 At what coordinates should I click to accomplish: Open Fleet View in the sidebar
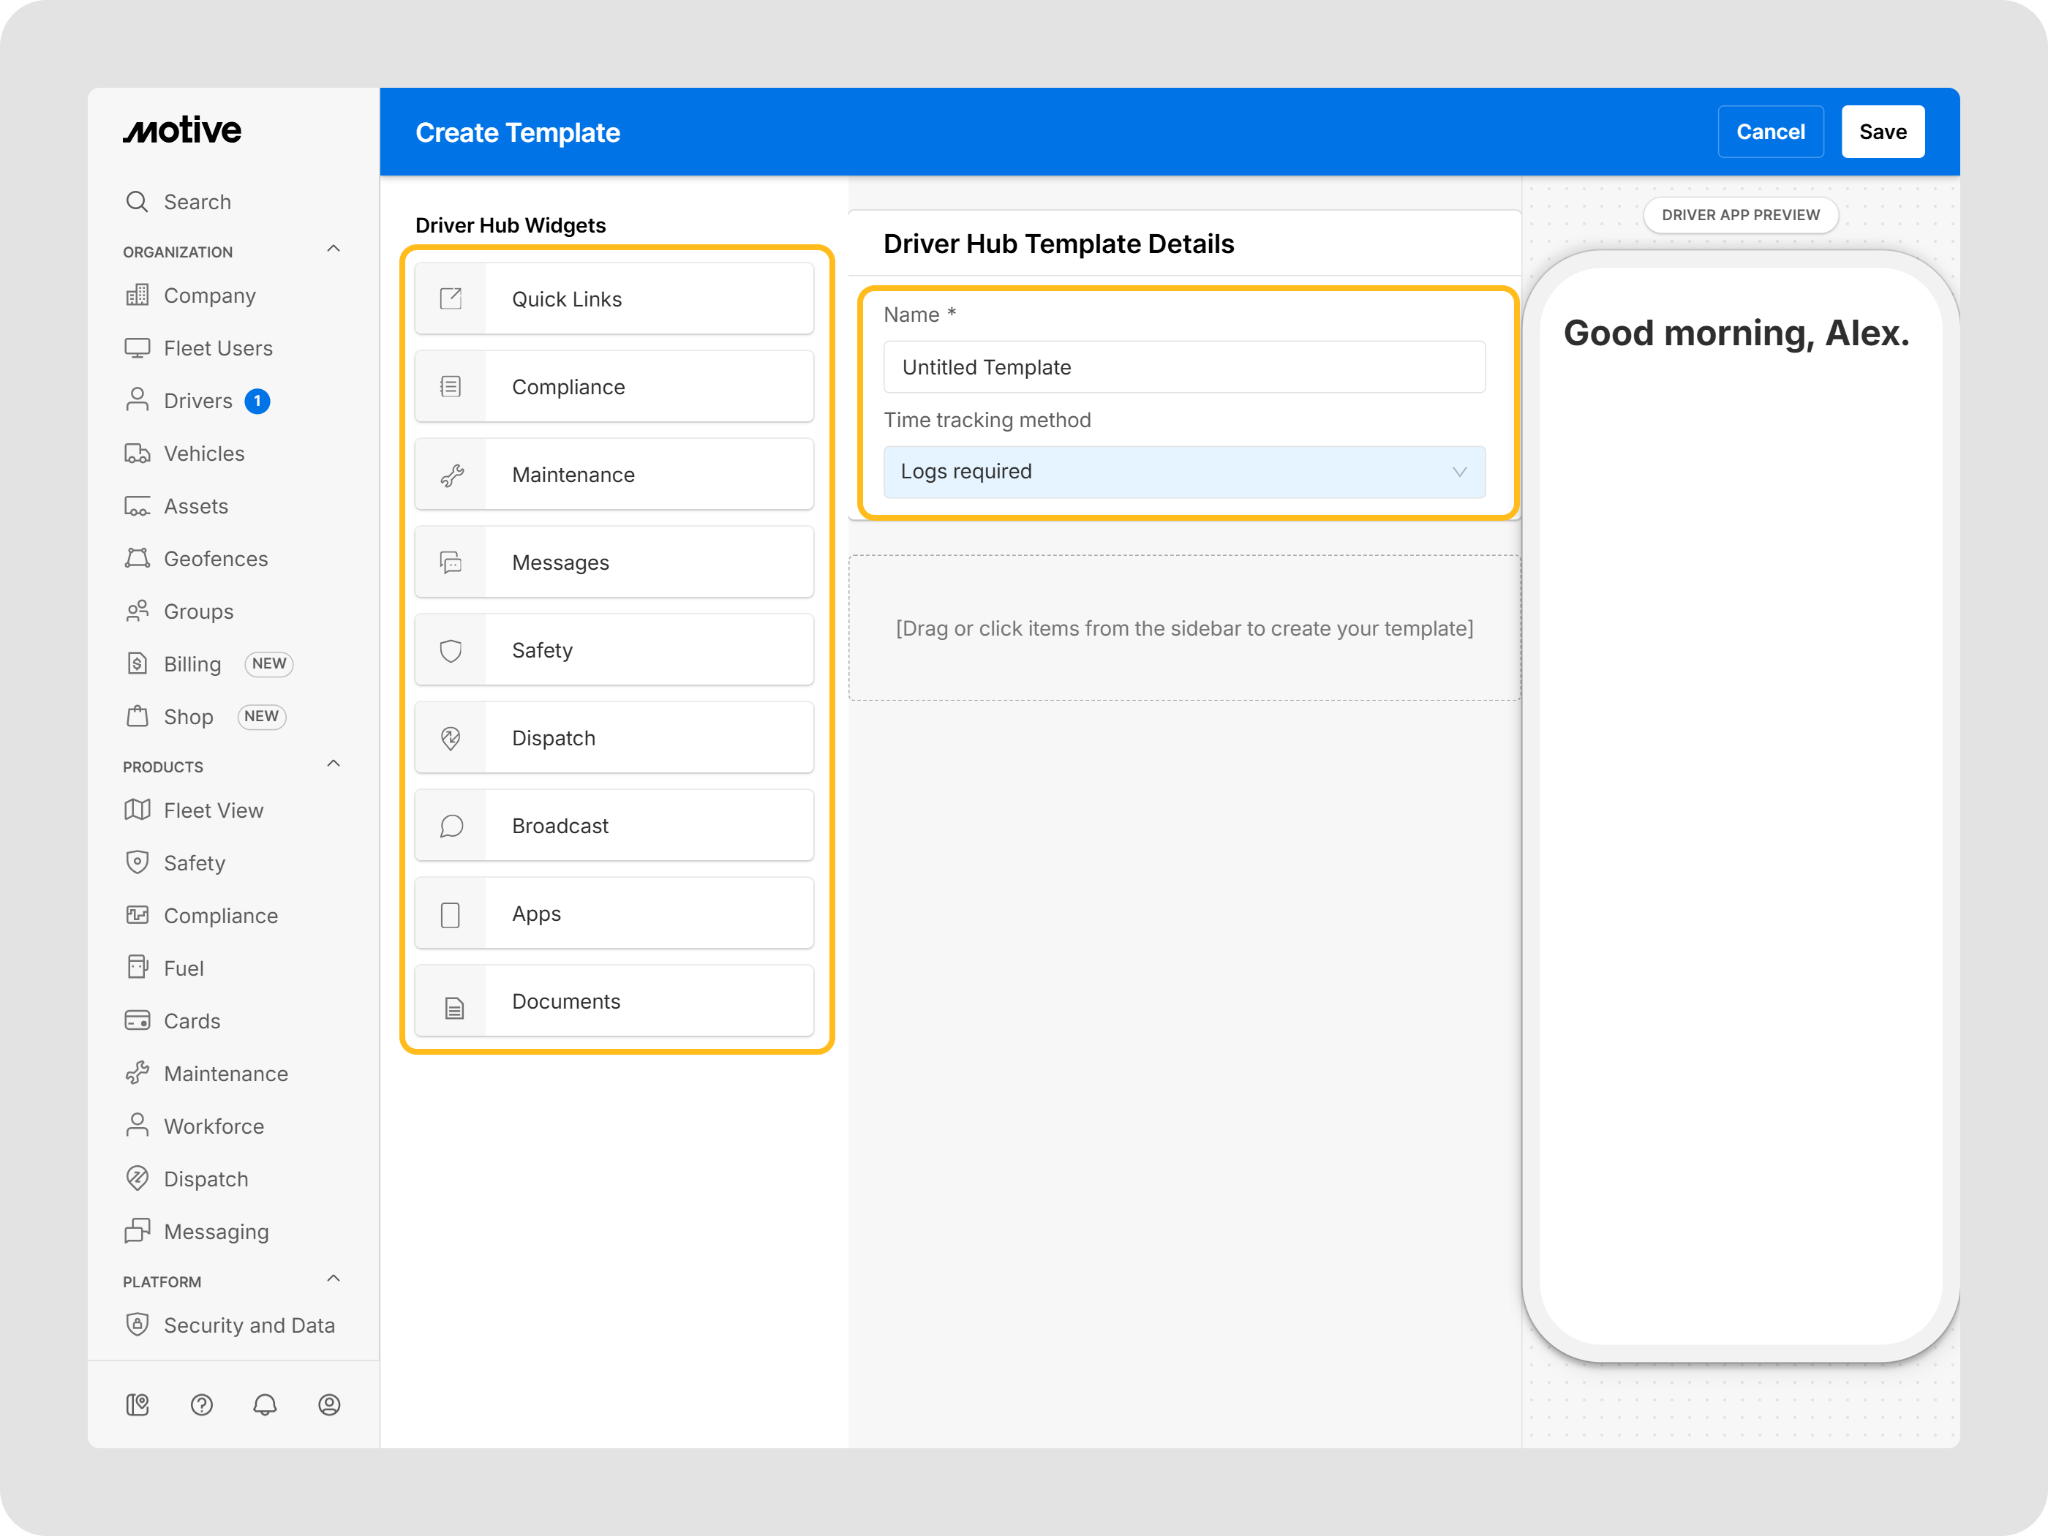(213, 811)
